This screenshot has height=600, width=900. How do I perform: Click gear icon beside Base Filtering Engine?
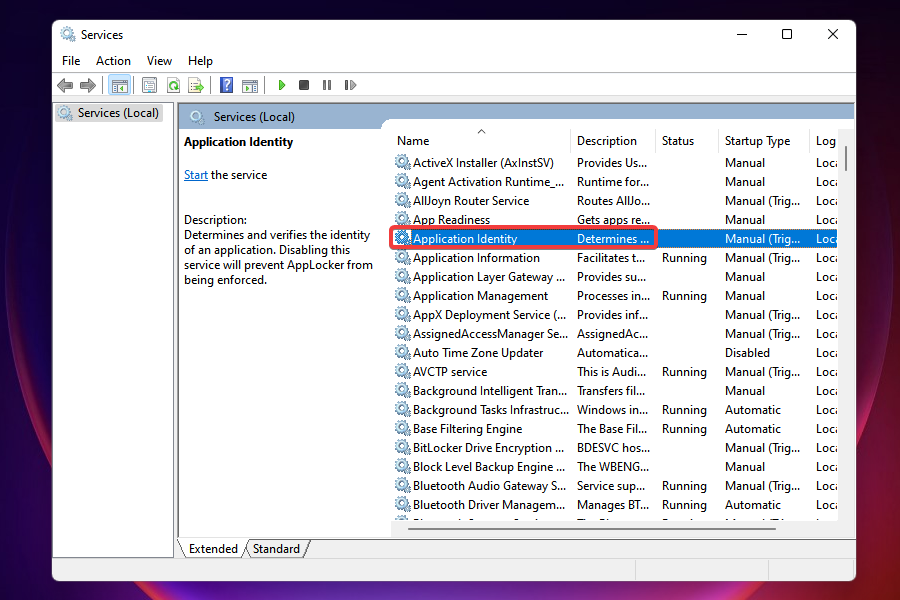click(402, 428)
